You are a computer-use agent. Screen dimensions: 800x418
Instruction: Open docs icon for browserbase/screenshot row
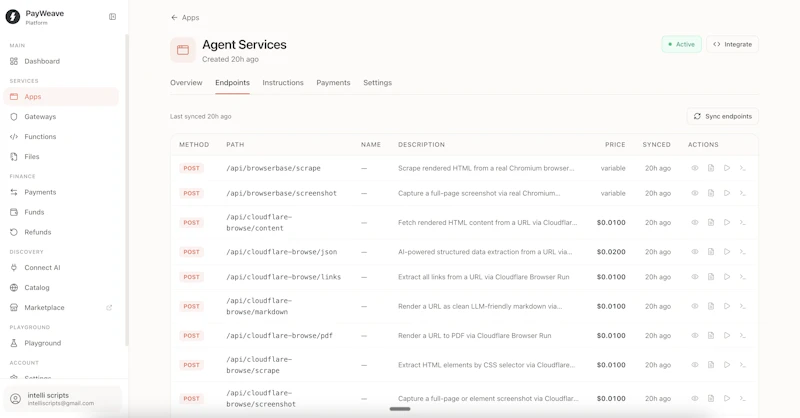tap(711, 193)
